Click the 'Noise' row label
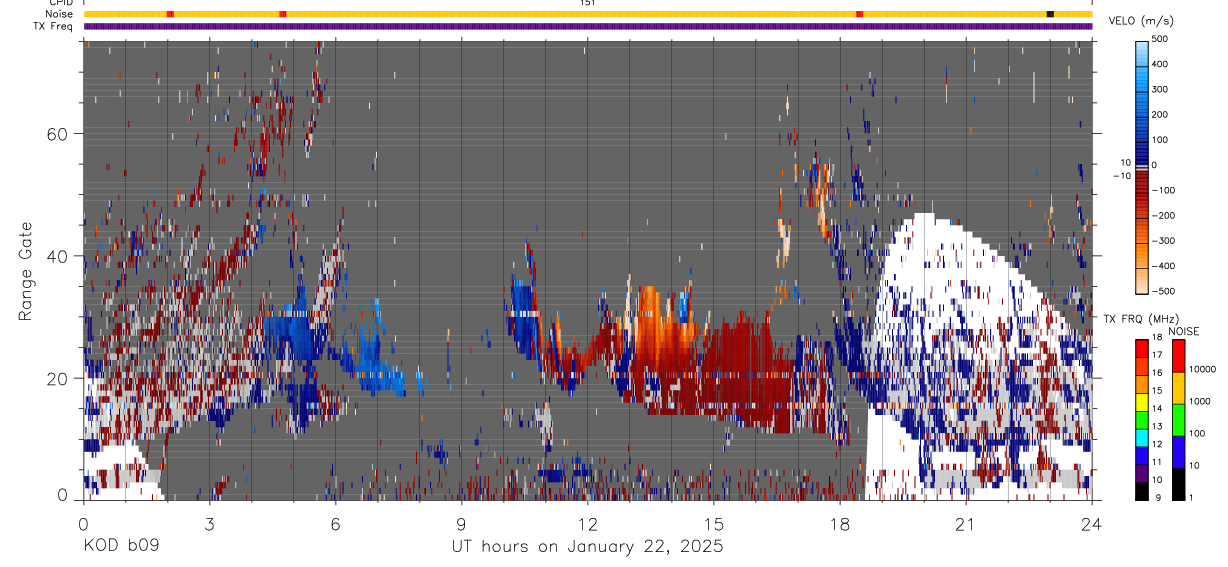Viewport: 1228px width, 567px height. (x=59, y=14)
